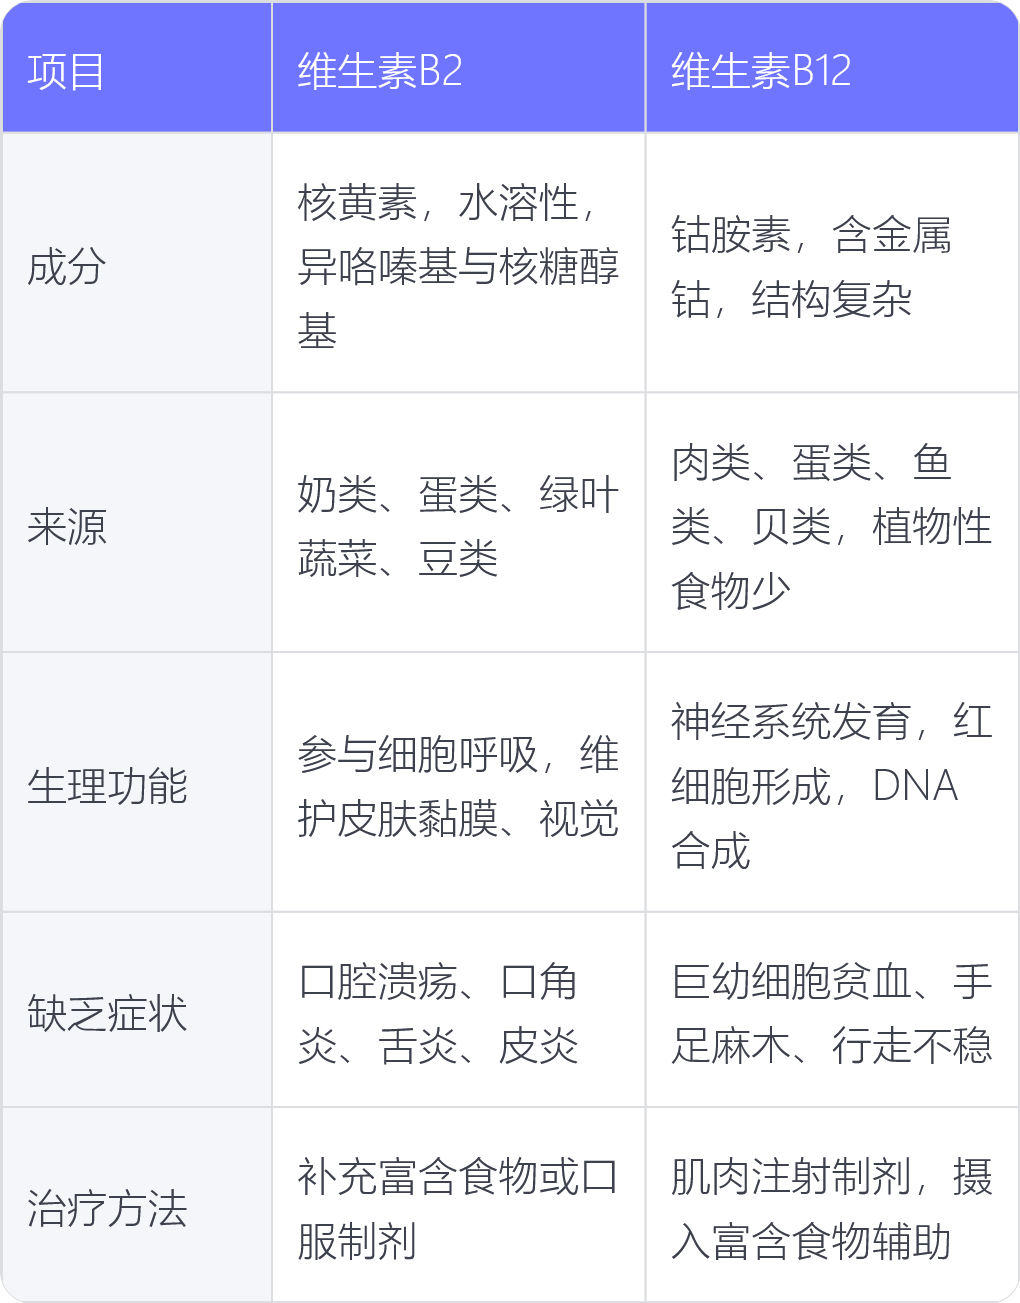Select the cell containing 核黄素，水溶性
The image size is (1020, 1303).
[x=459, y=263]
